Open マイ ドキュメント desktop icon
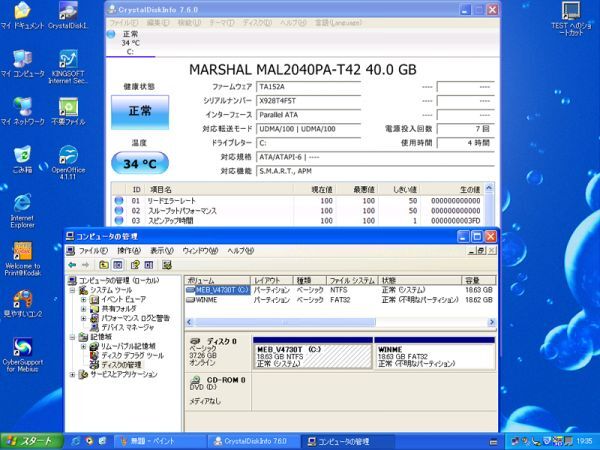 click(x=22, y=15)
